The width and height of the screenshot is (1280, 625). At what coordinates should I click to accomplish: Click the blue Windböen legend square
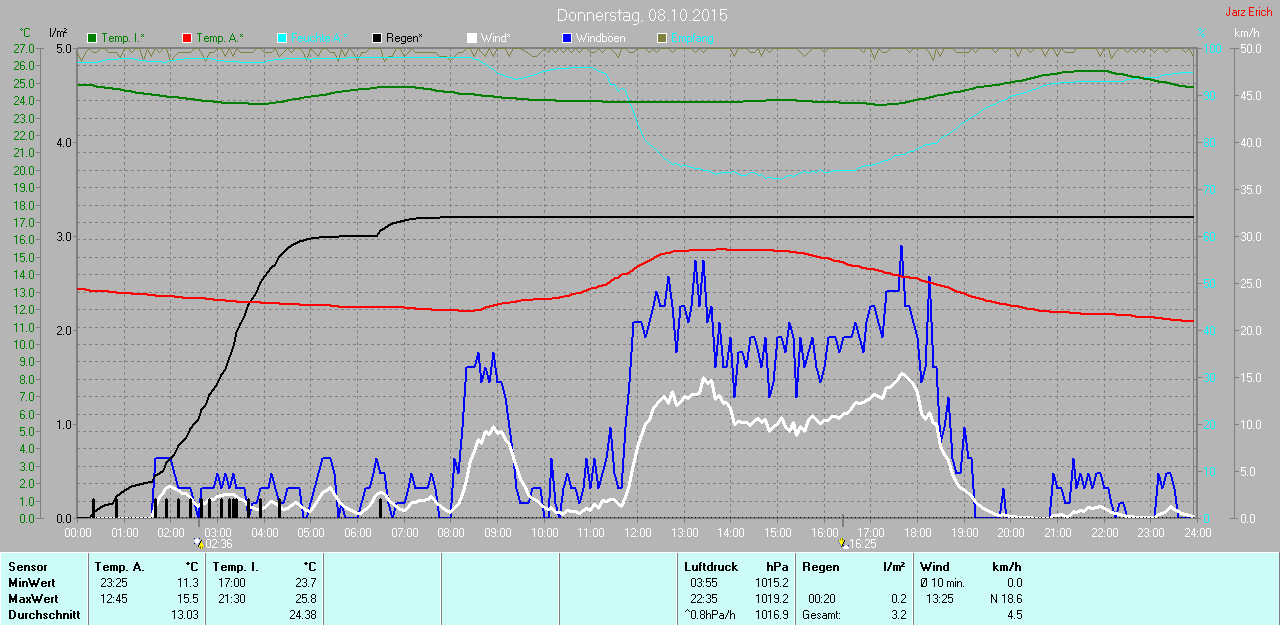point(567,38)
